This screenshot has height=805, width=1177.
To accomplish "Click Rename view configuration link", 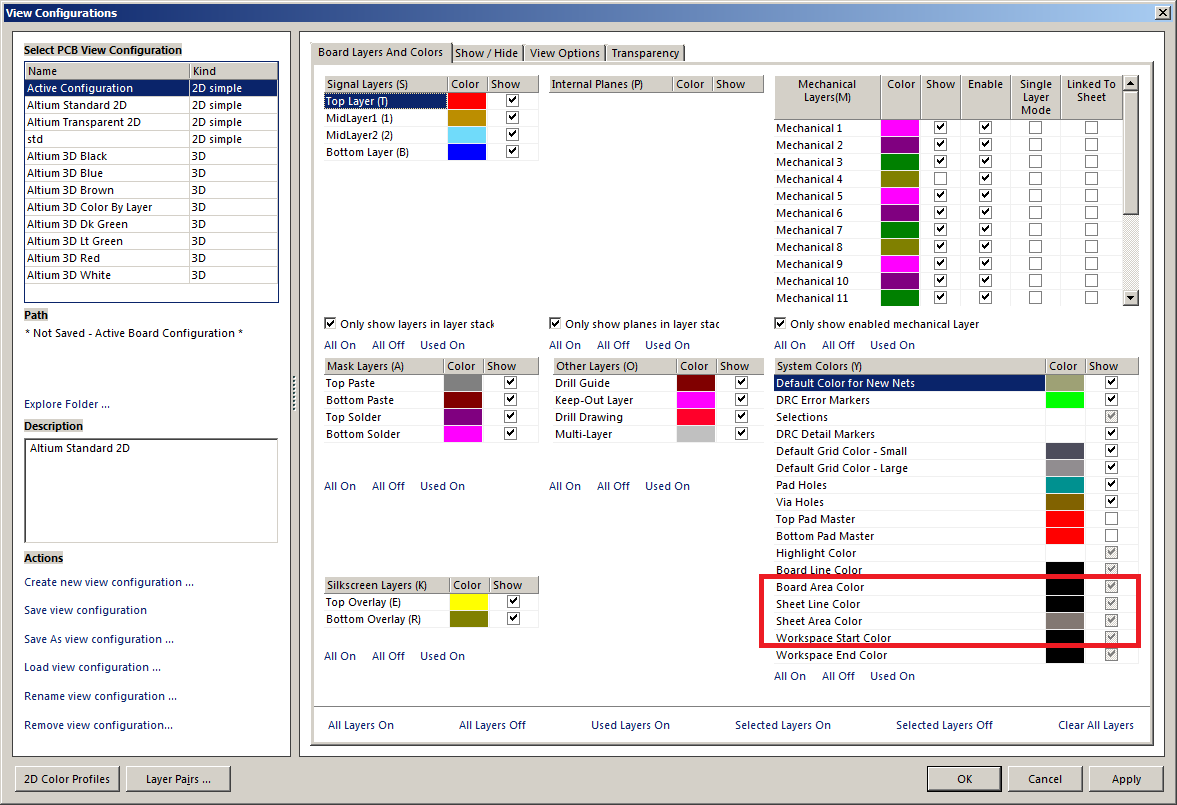I will (101, 696).
